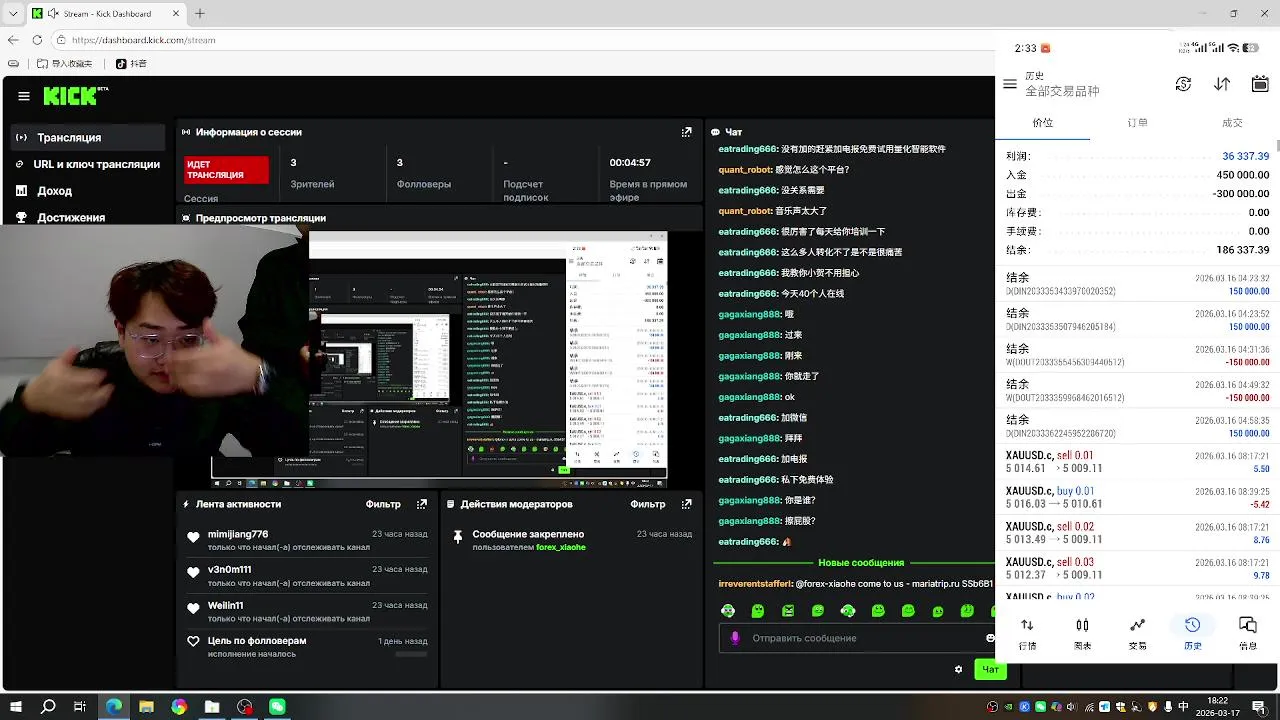Viewport: 1280px width, 720px height.
Task: Open a new browser tab
Action: [x=199, y=13]
